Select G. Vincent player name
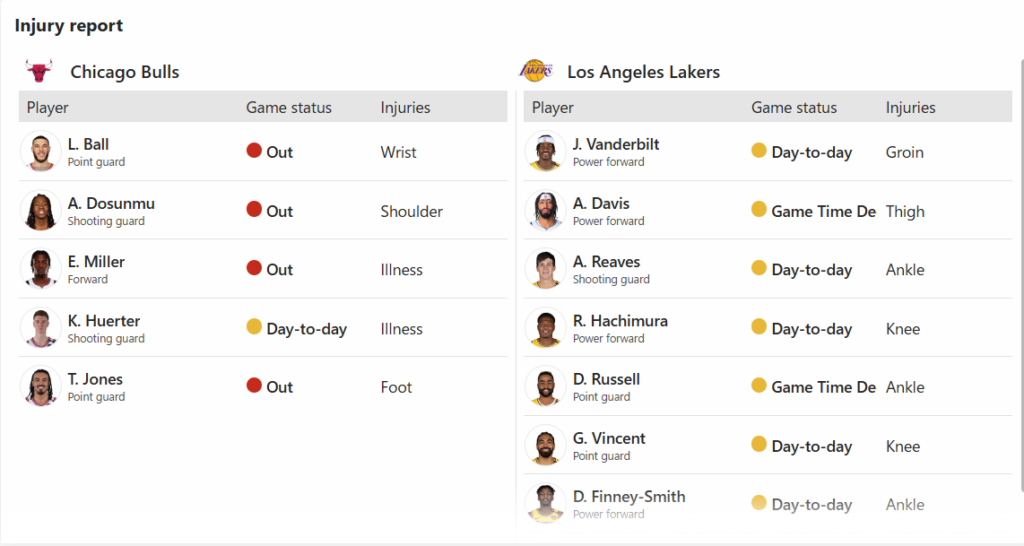1024x546 pixels. [609, 438]
